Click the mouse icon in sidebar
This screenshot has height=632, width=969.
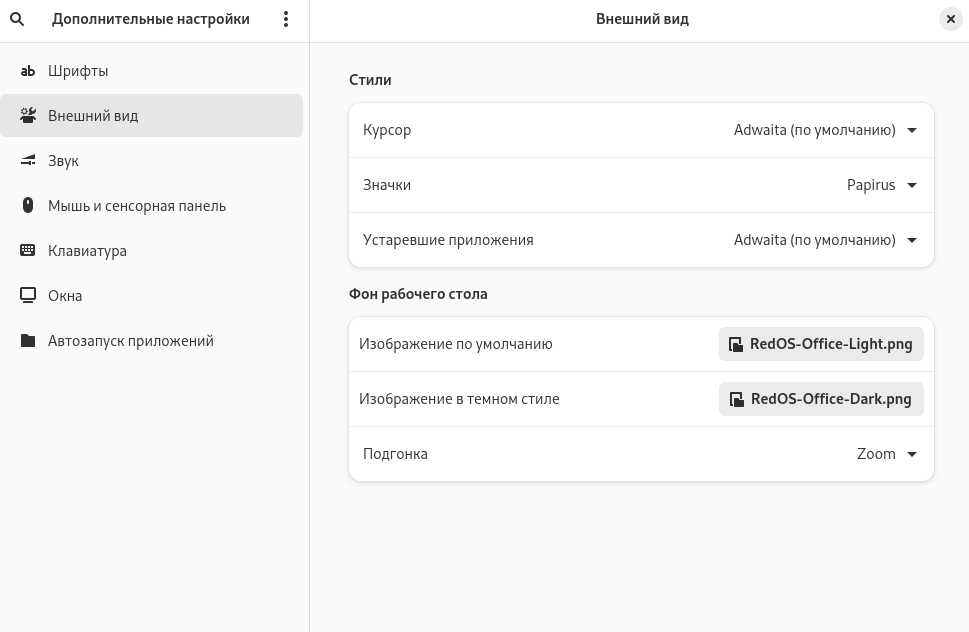coord(28,206)
